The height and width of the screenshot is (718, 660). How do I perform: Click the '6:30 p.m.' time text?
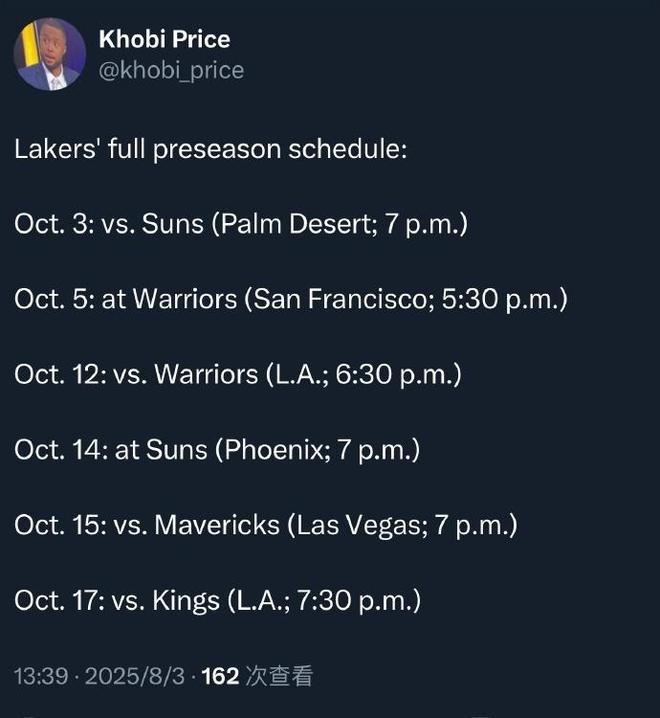tap(394, 375)
